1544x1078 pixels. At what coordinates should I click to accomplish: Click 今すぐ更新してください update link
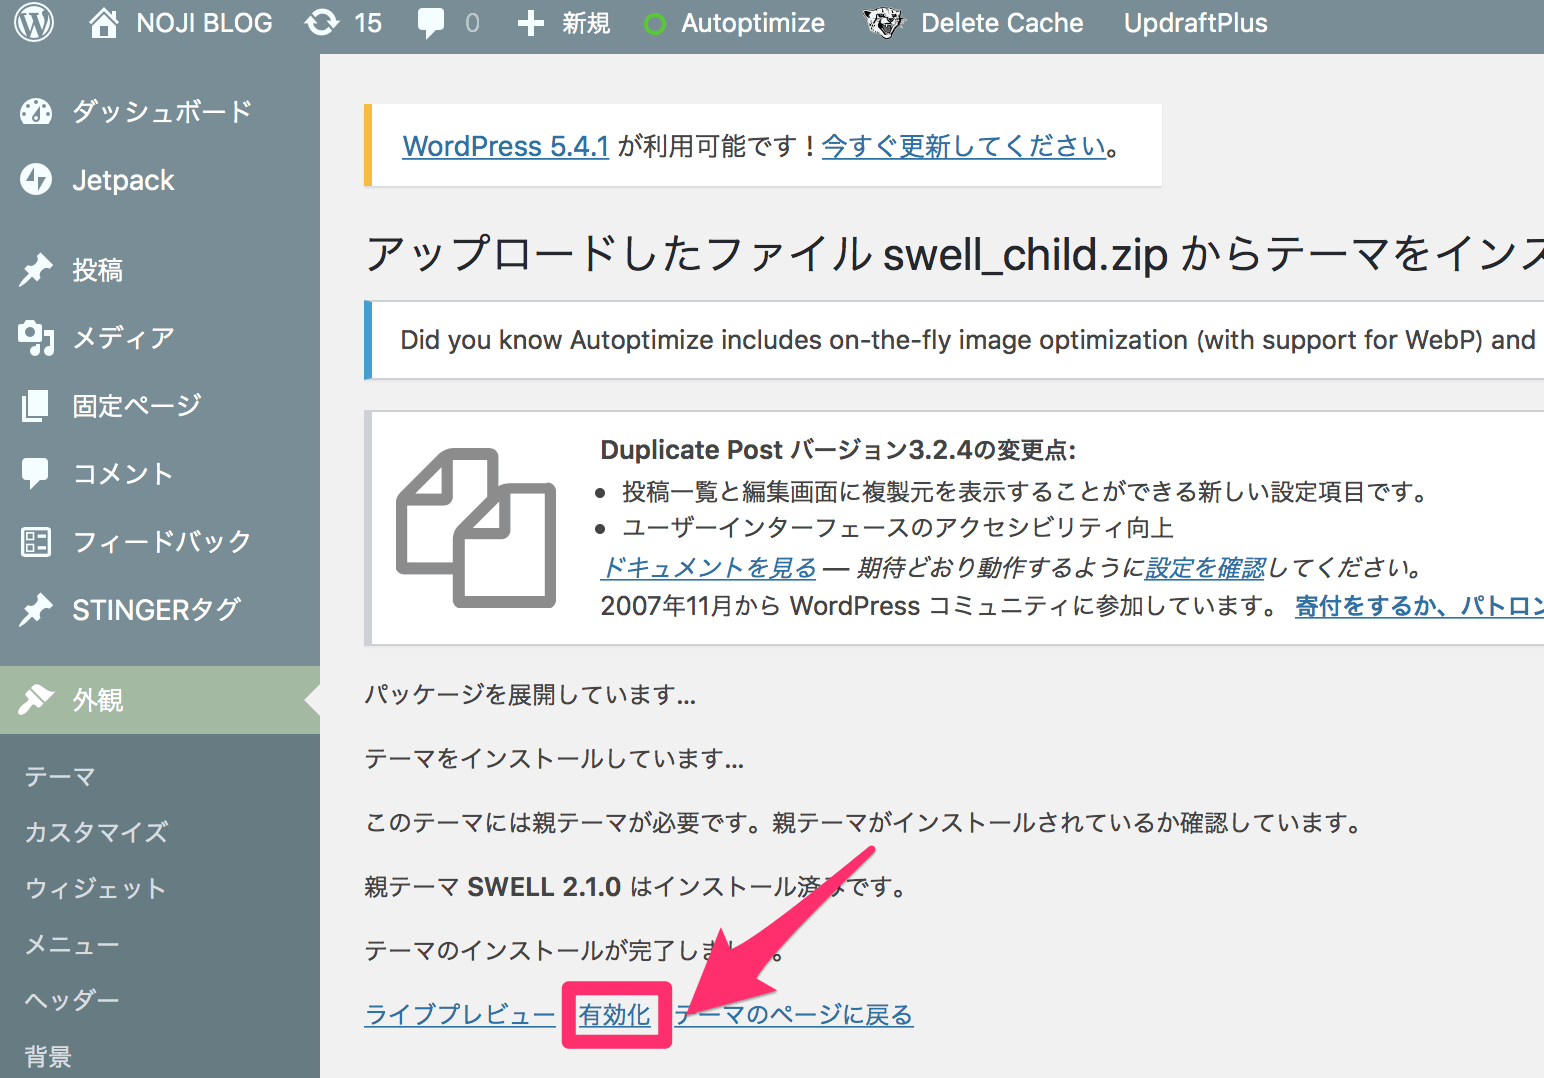964,146
